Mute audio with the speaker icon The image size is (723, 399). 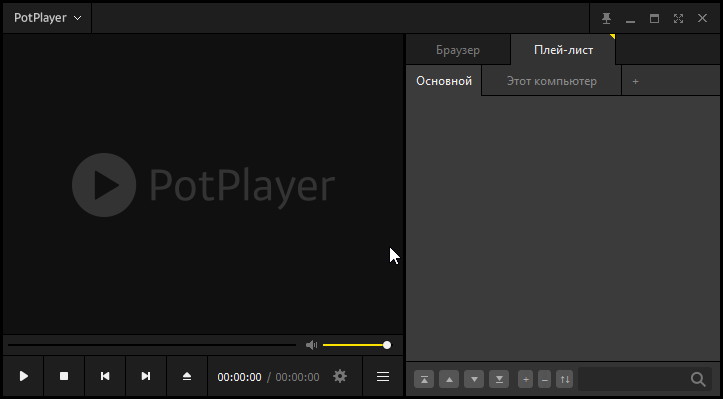[312, 345]
